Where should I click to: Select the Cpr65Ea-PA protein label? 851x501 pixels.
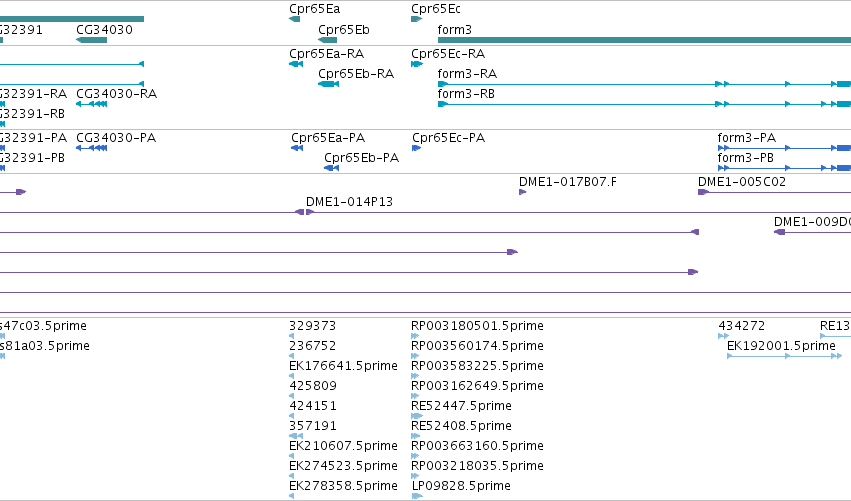click(328, 138)
